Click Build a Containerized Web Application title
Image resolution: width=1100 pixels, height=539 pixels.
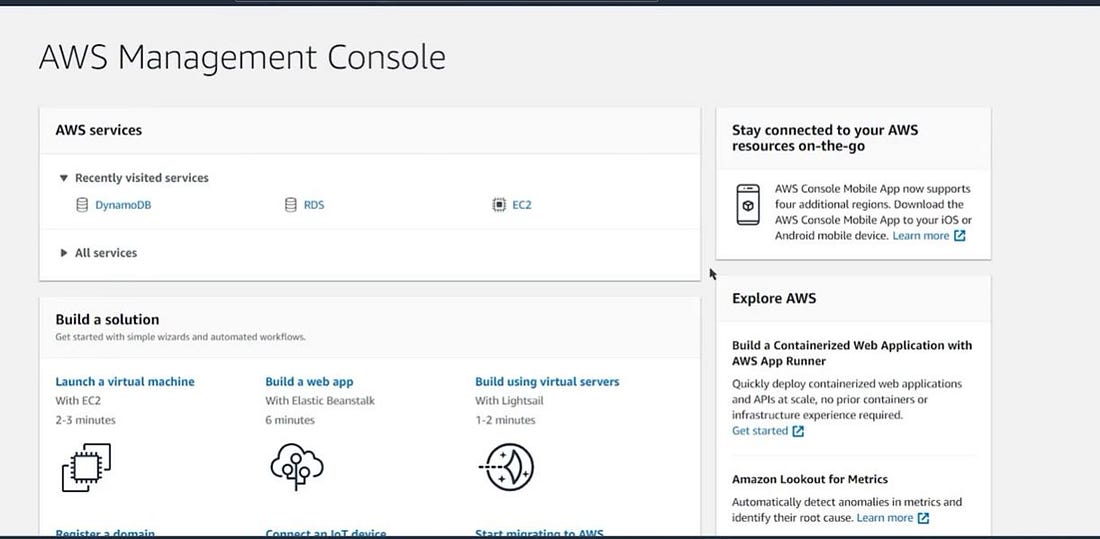point(852,353)
